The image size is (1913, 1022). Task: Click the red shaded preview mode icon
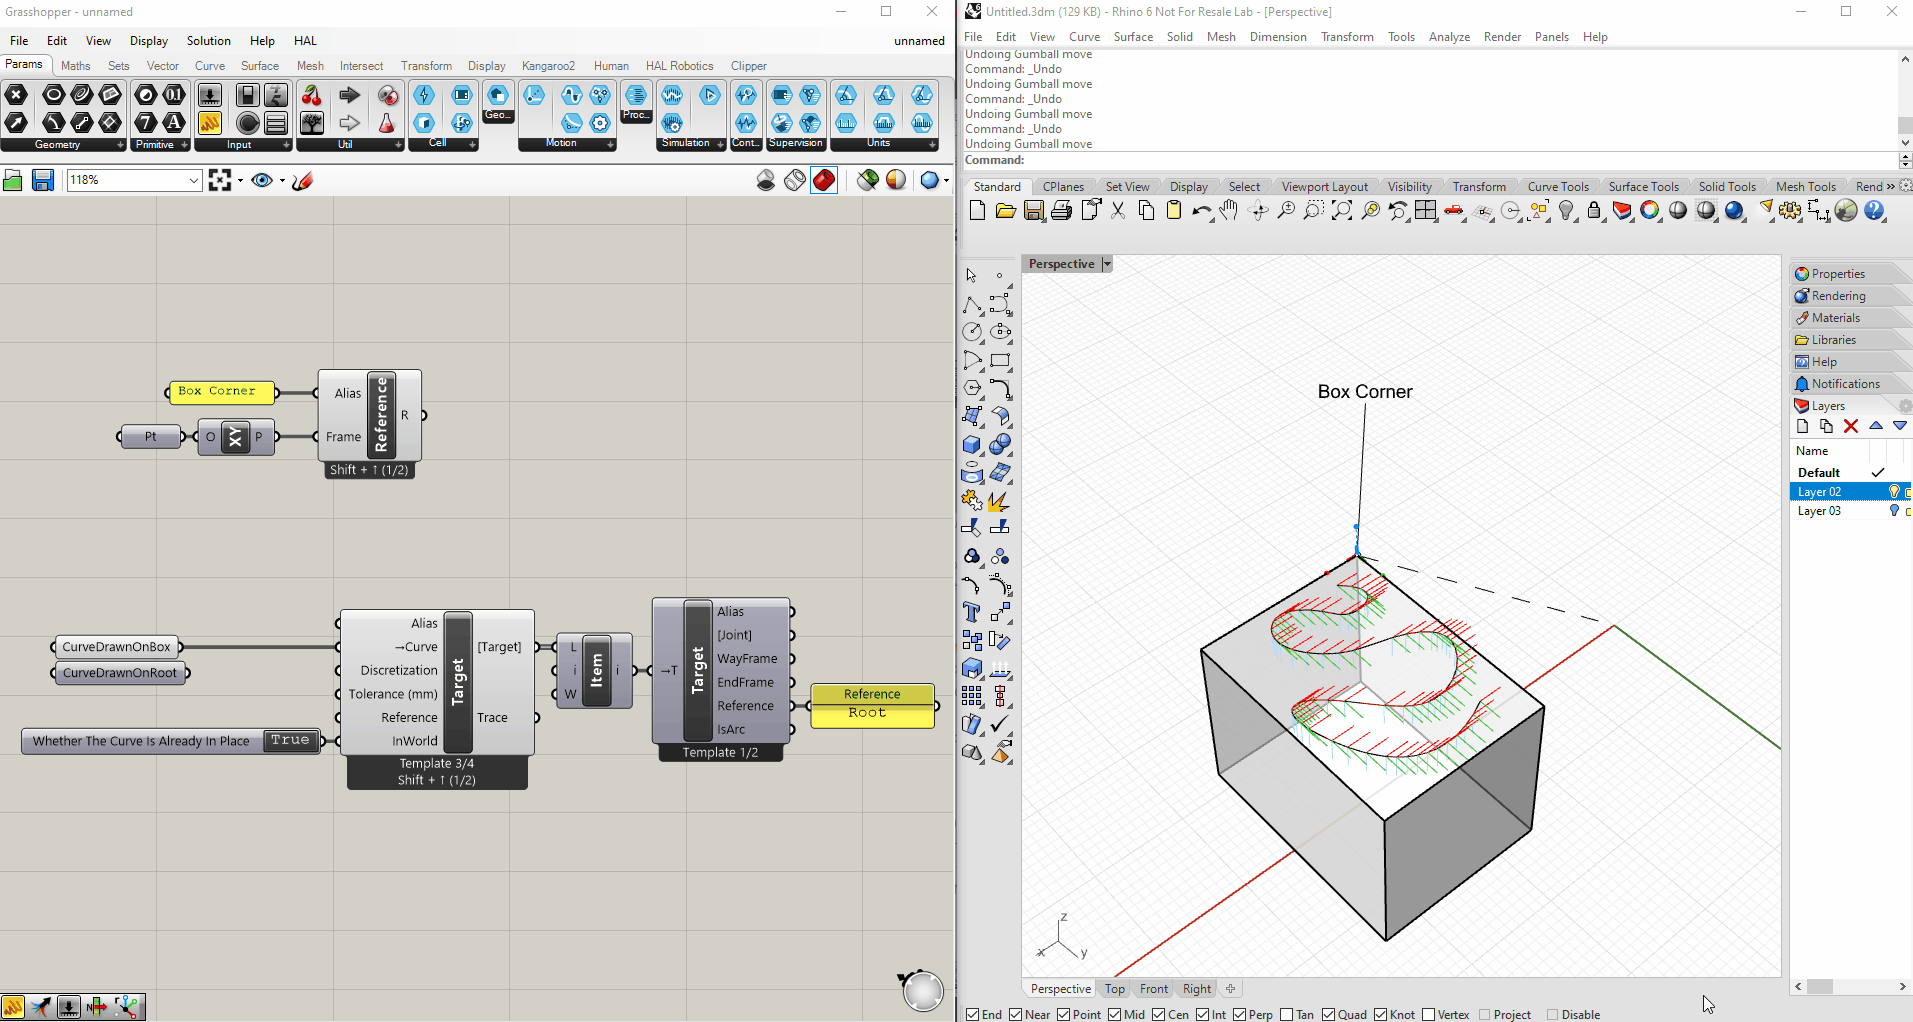coord(824,181)
